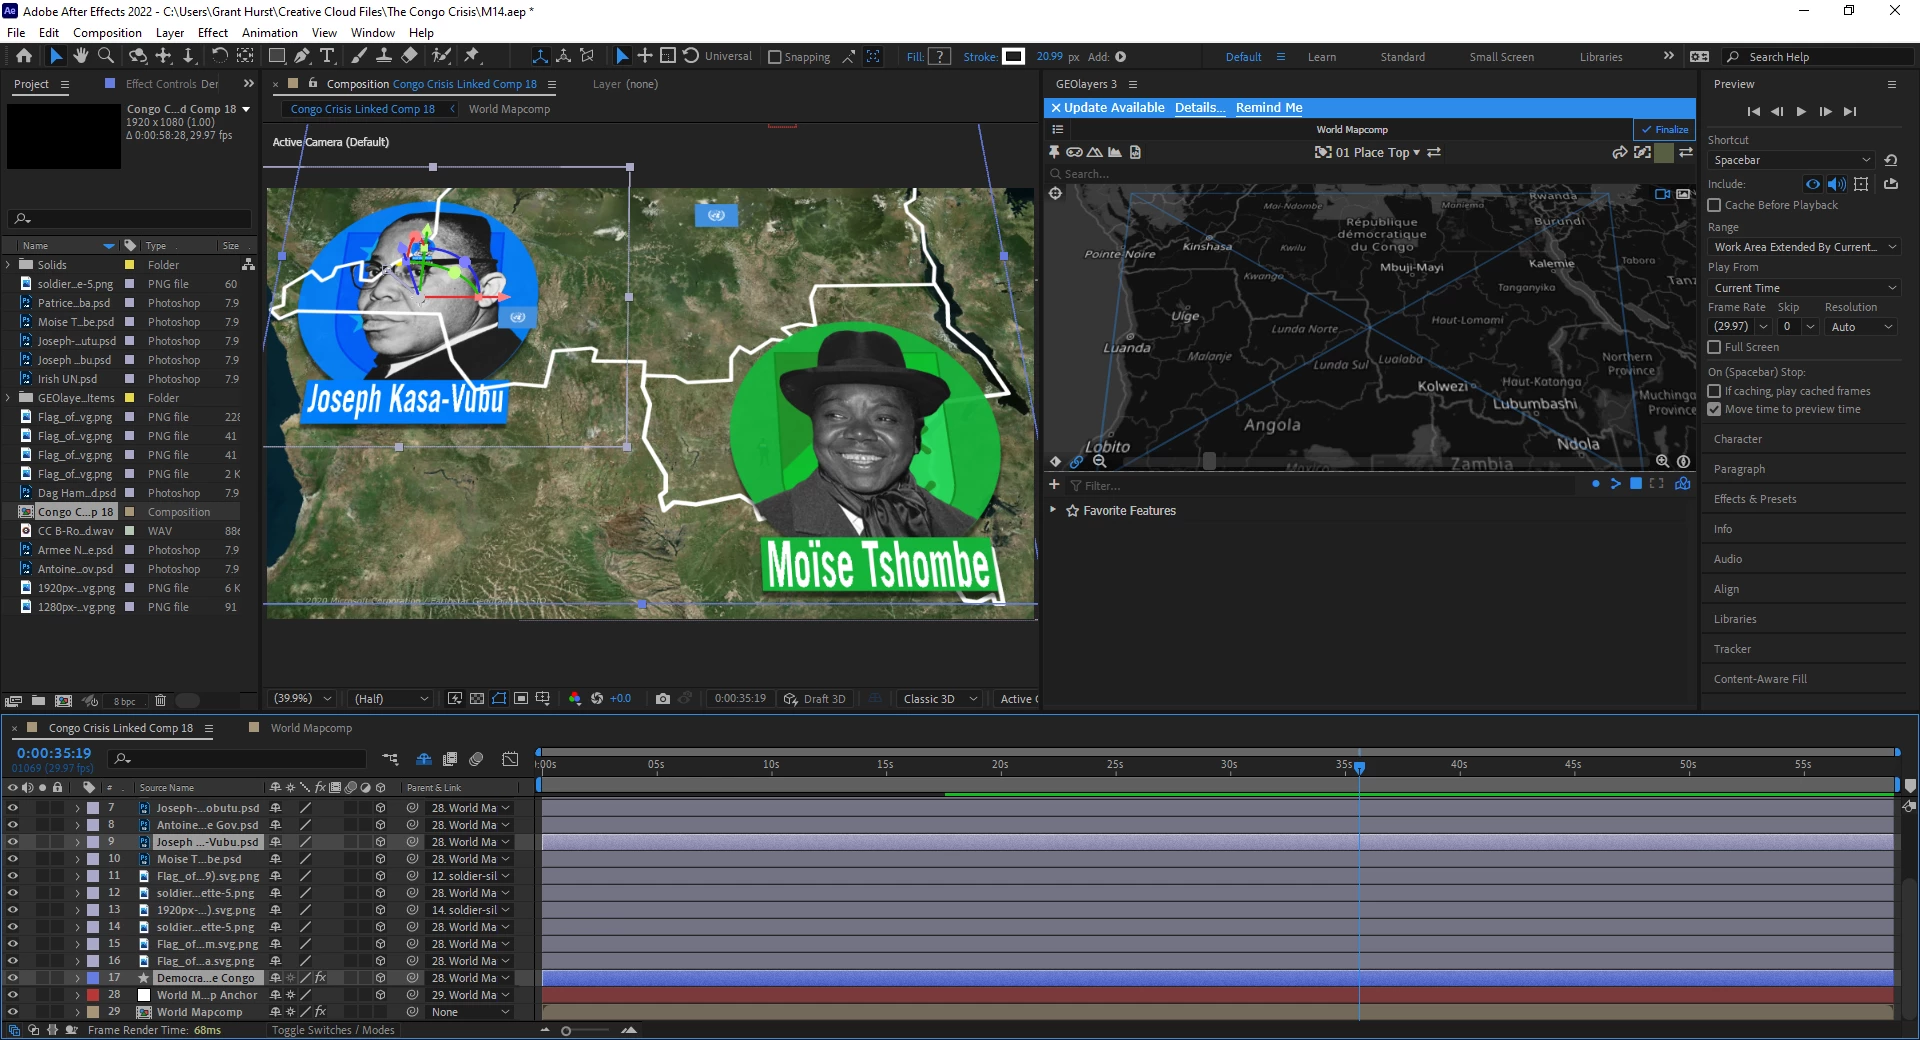
Task: Open the Classic 3D renderer dropdown
Action: (939, 699)
